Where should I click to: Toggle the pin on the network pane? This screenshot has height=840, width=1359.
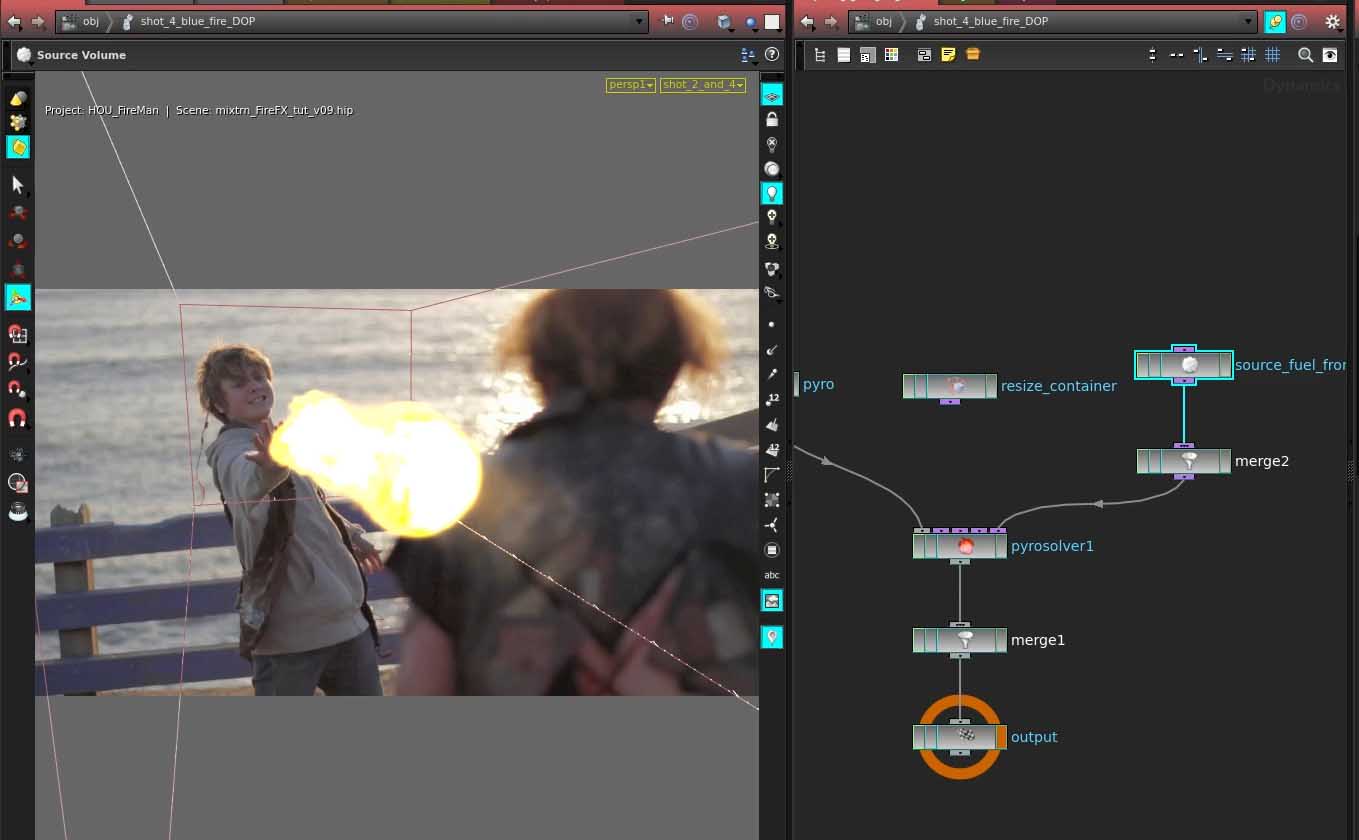[x=1274, y=21]
